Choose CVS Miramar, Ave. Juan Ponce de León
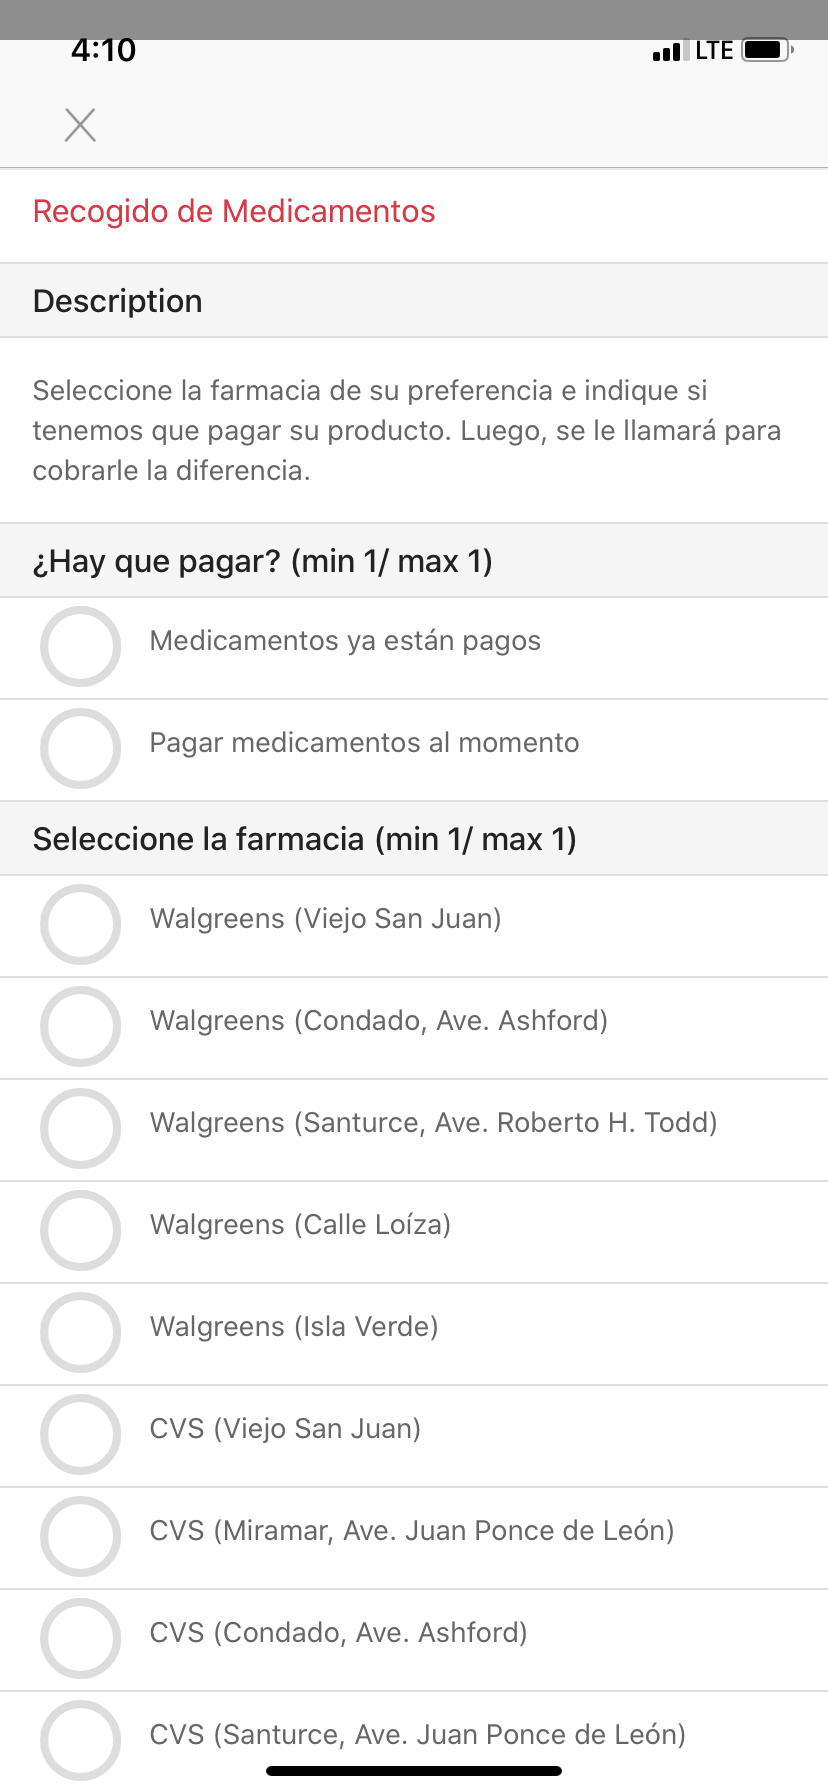 click(81, 1536)
